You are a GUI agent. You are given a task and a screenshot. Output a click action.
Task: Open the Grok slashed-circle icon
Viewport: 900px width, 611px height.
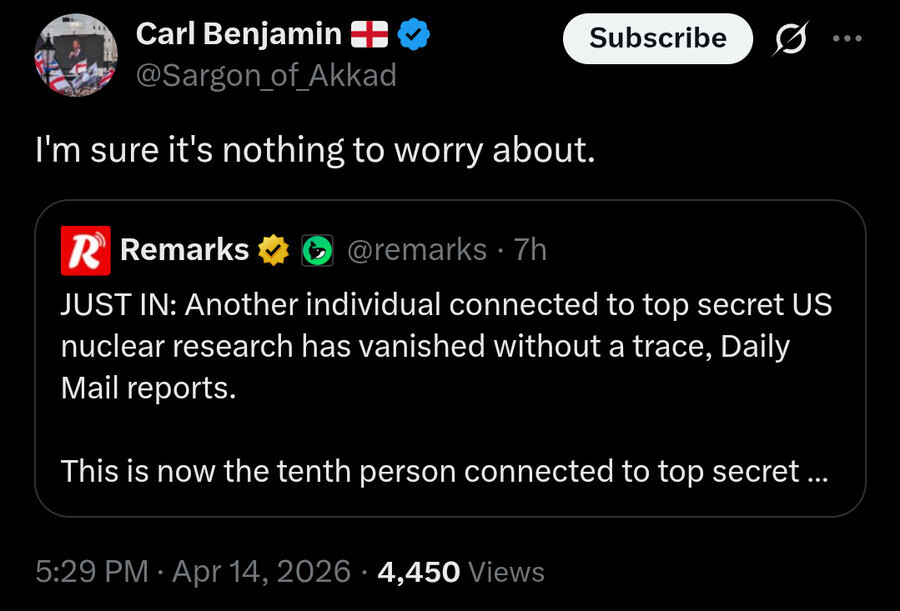(790, 38)
